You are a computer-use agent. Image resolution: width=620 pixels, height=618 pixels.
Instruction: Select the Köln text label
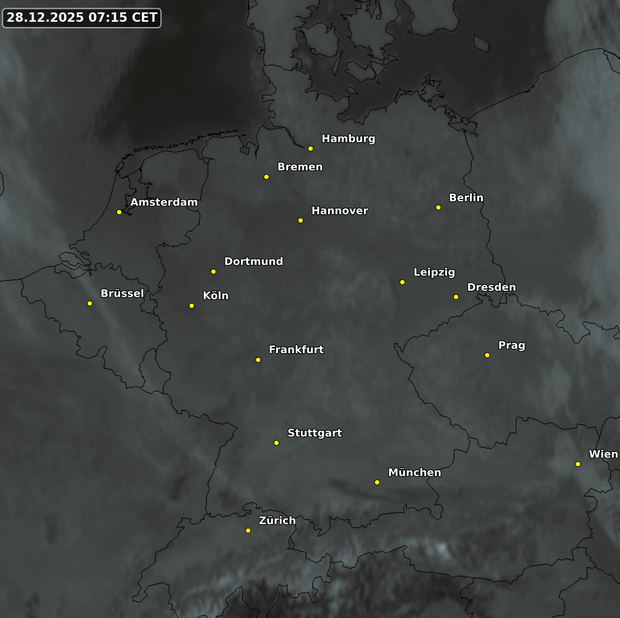(216, 296)
